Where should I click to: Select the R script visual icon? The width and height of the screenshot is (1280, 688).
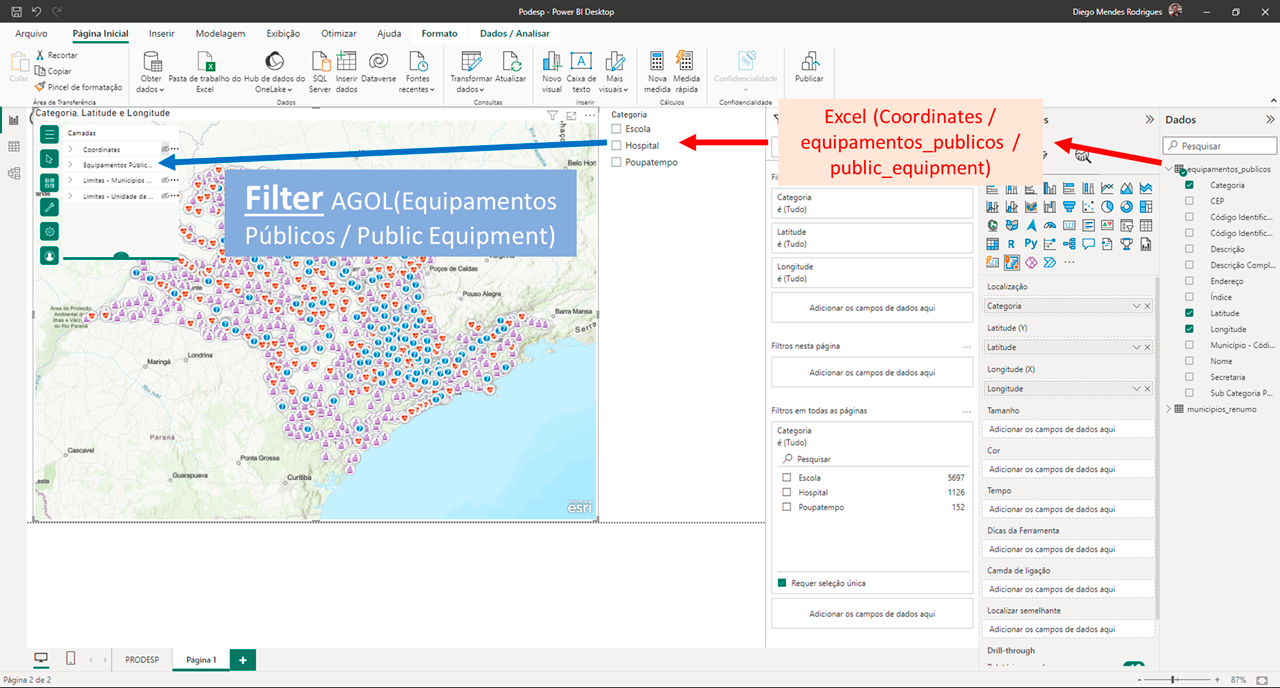coord(1012,244)
